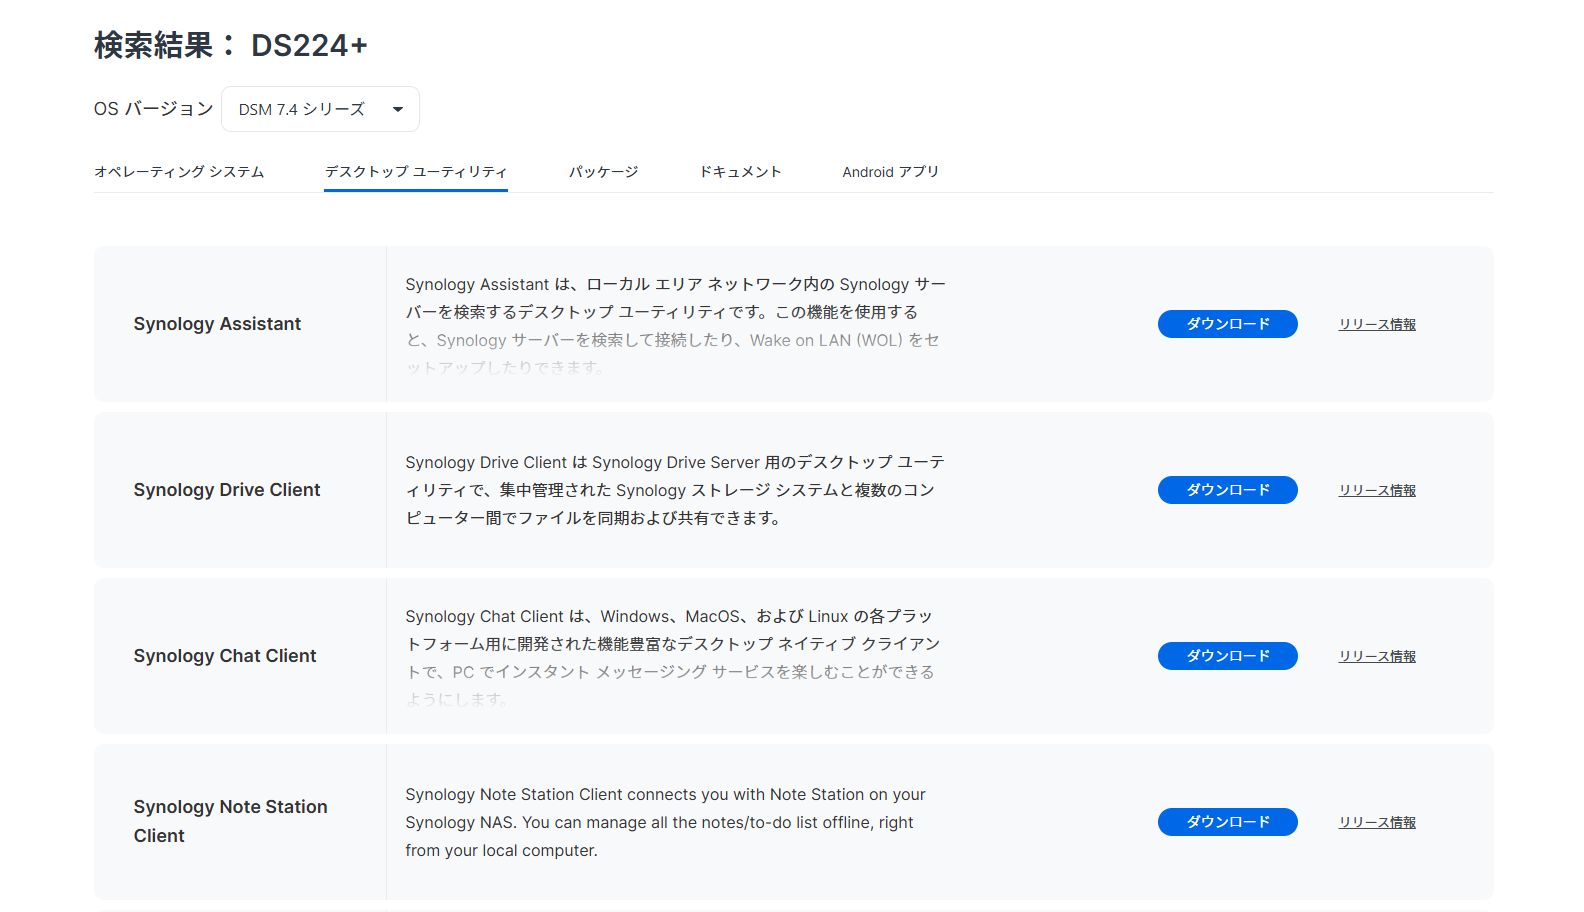Open the DSM 7.4 series OS version dropdown
Viewport: 1584px width, 912px height.
coord(320,109)
